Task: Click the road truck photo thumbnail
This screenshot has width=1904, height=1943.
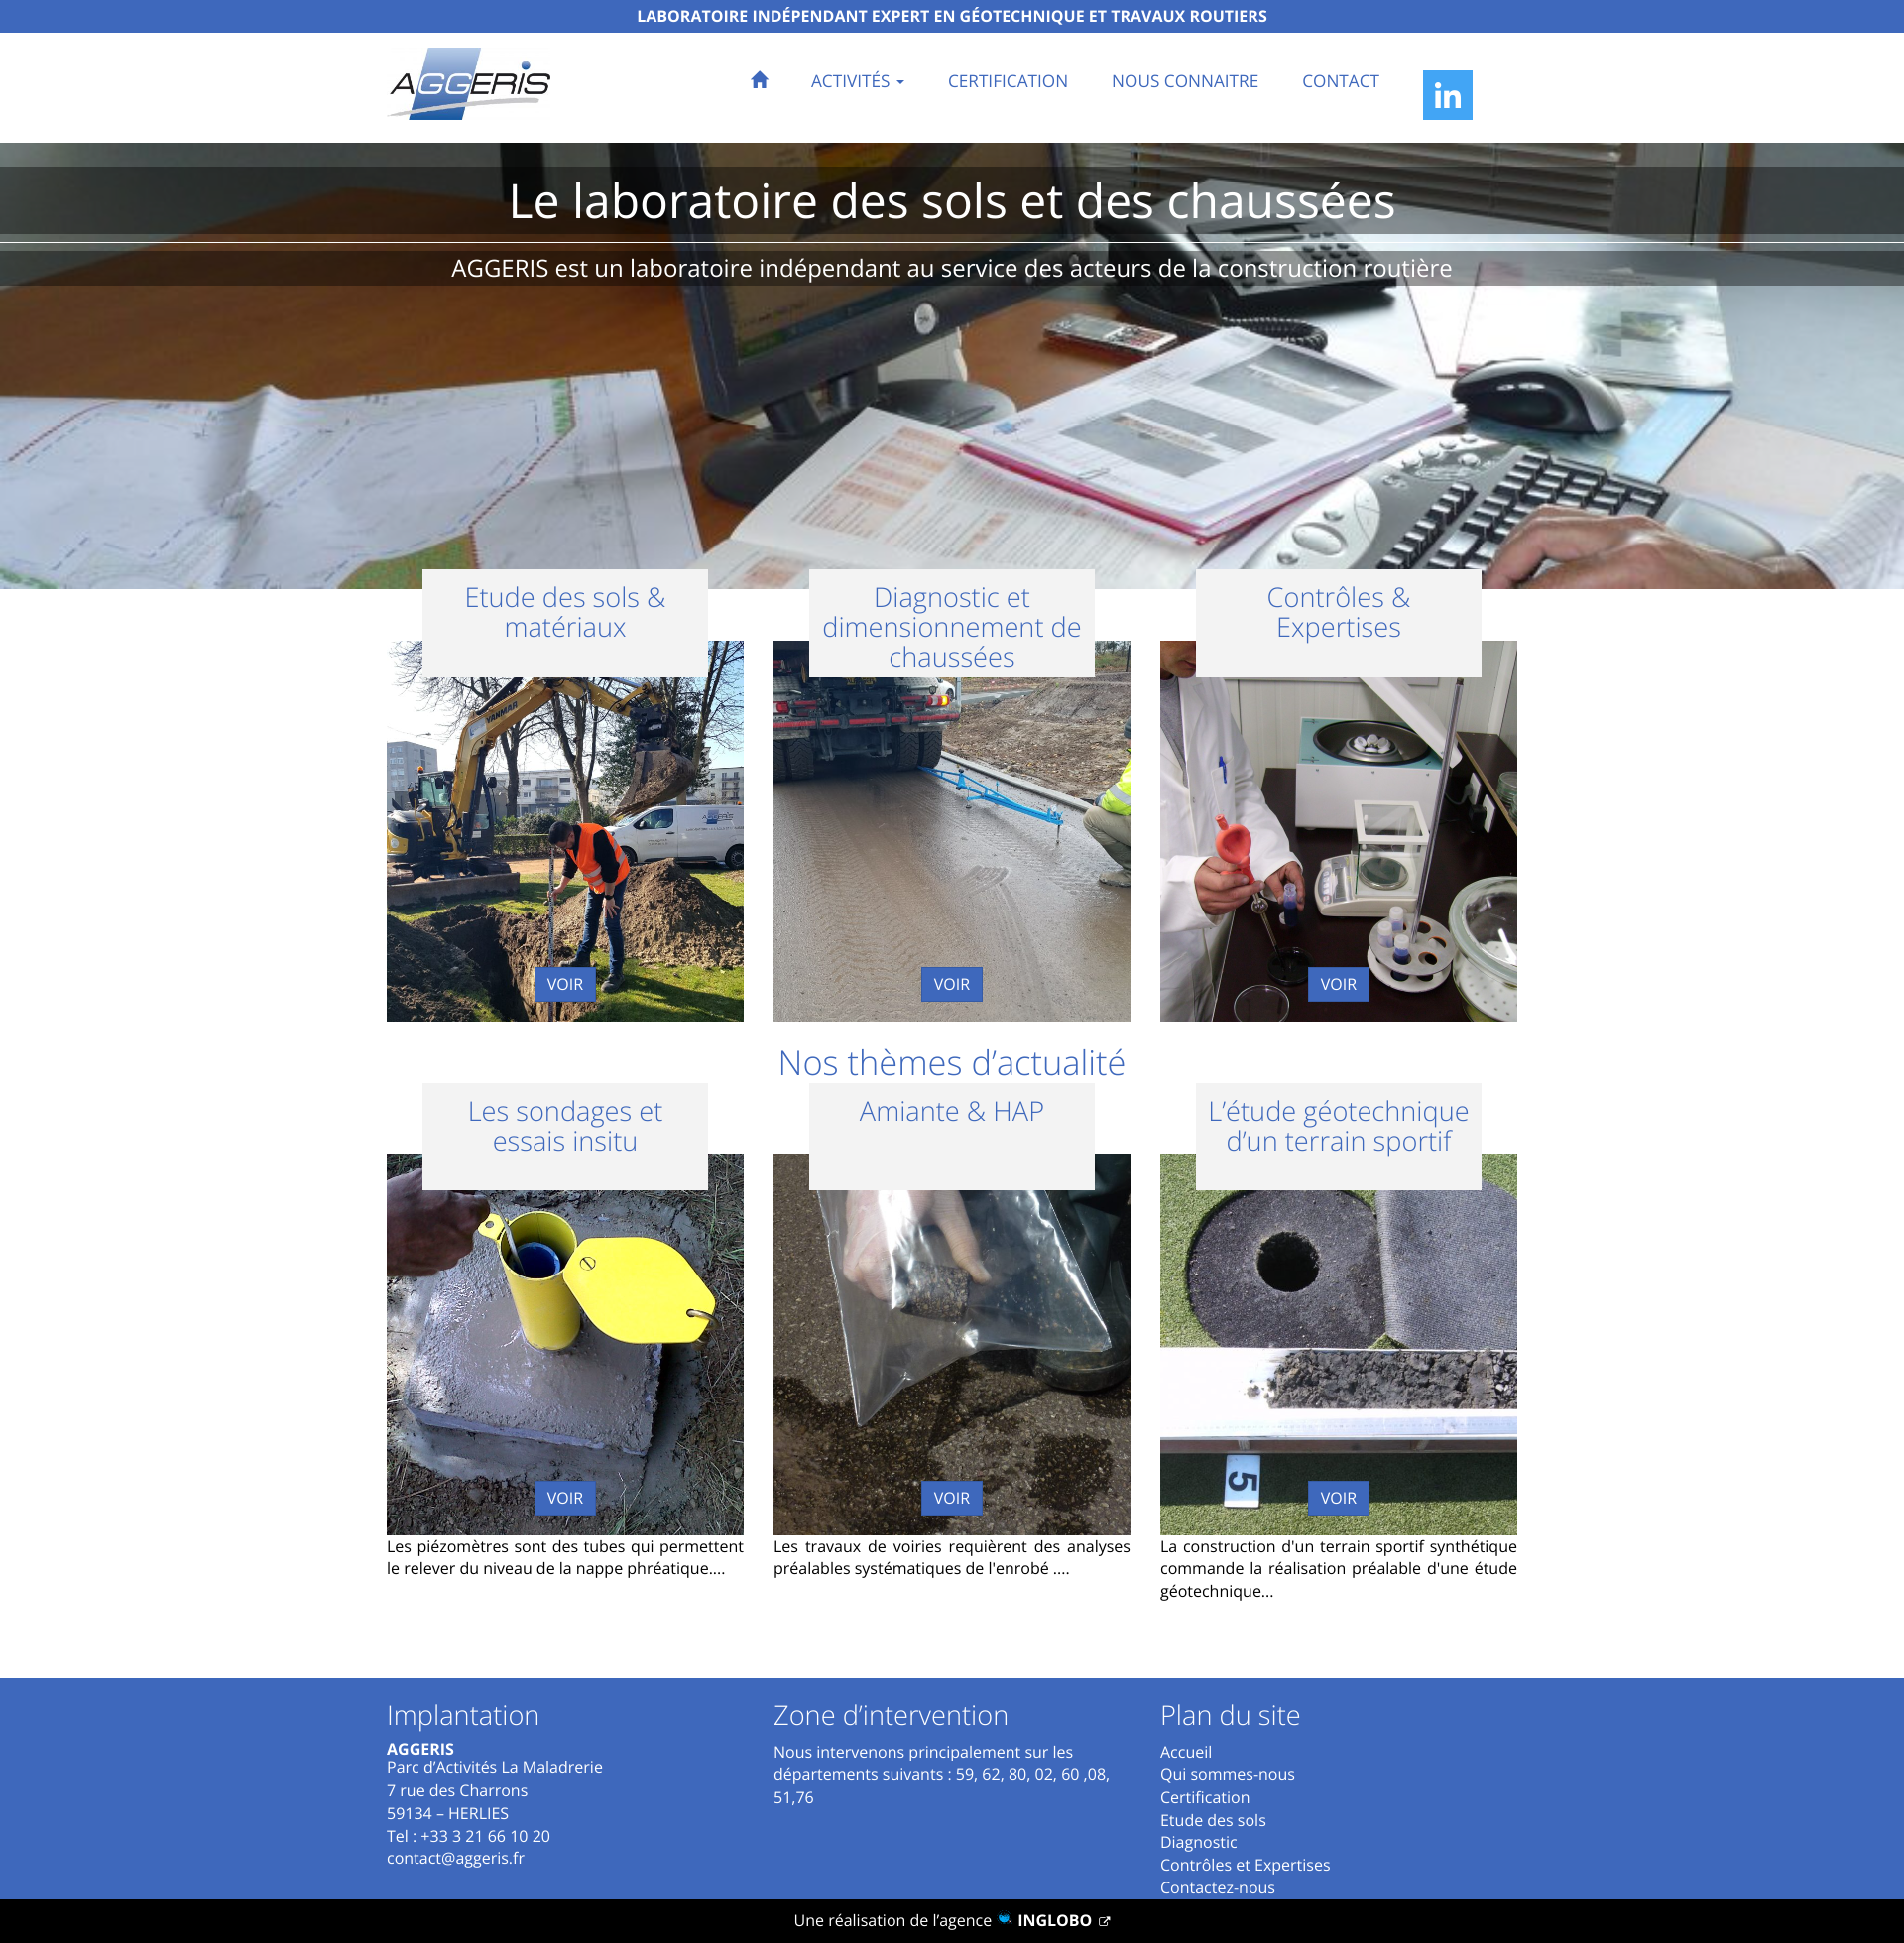Action: point(951,830)
